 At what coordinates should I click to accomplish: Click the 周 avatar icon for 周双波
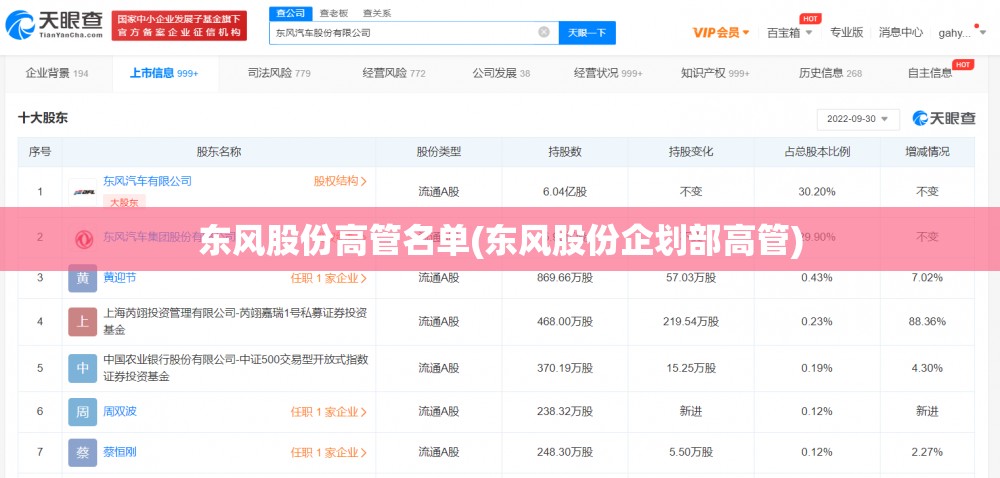click(x=83, y=412)
